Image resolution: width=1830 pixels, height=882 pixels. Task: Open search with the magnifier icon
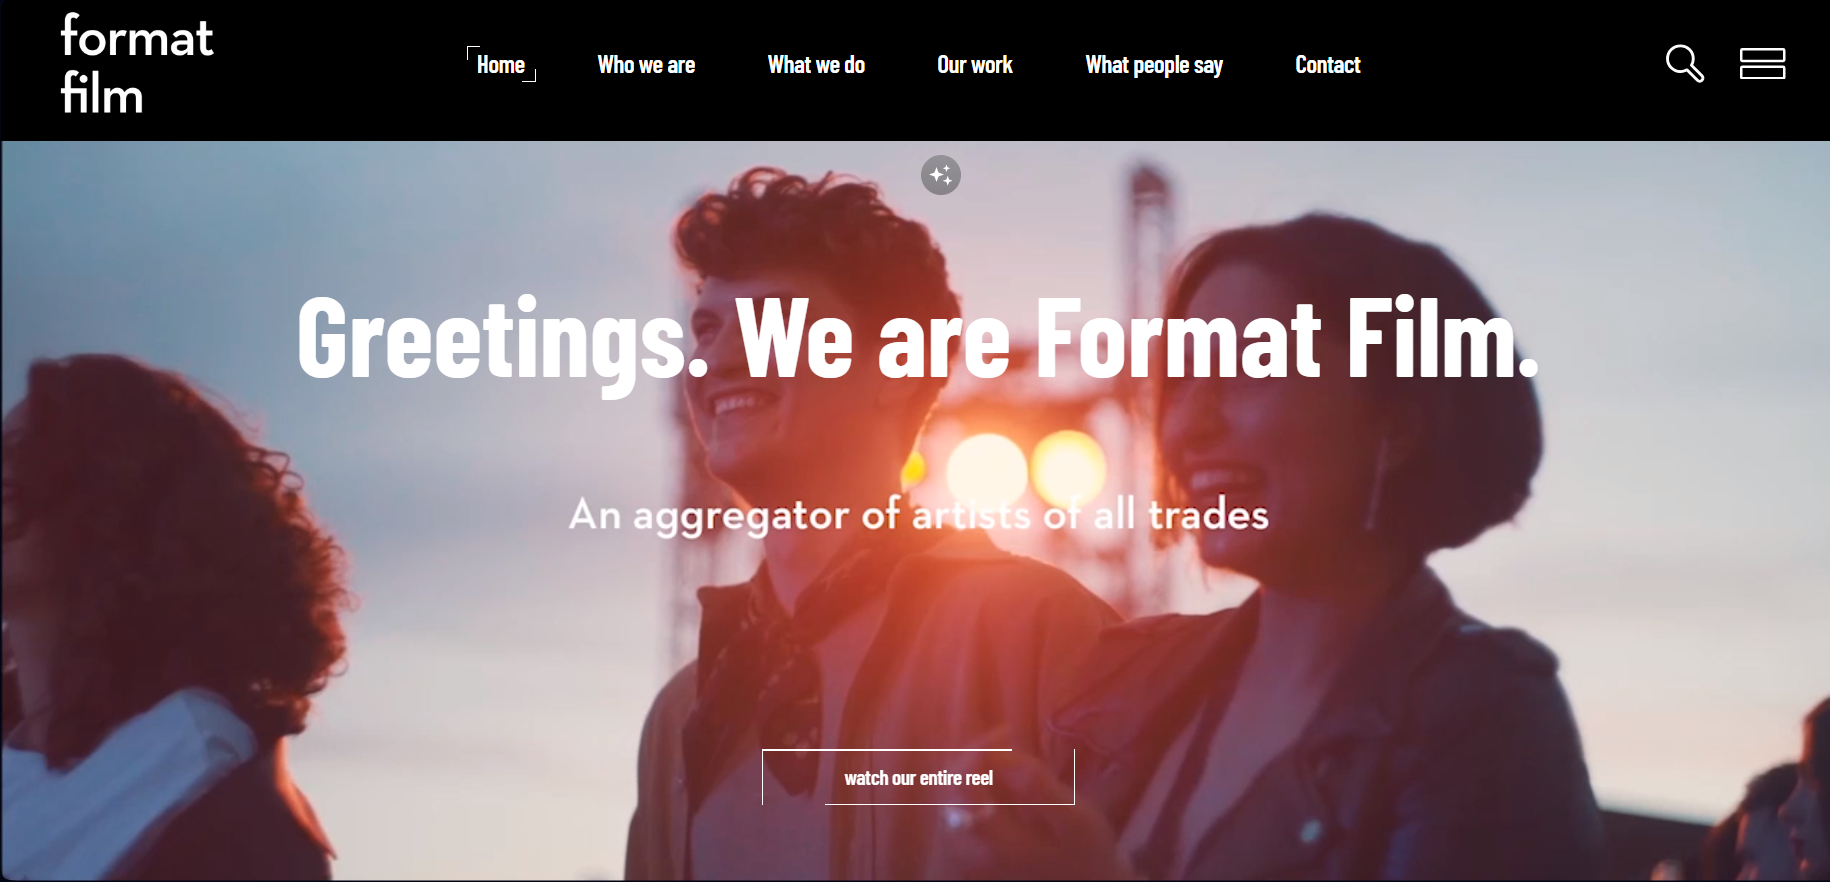tap(1685, 64)
